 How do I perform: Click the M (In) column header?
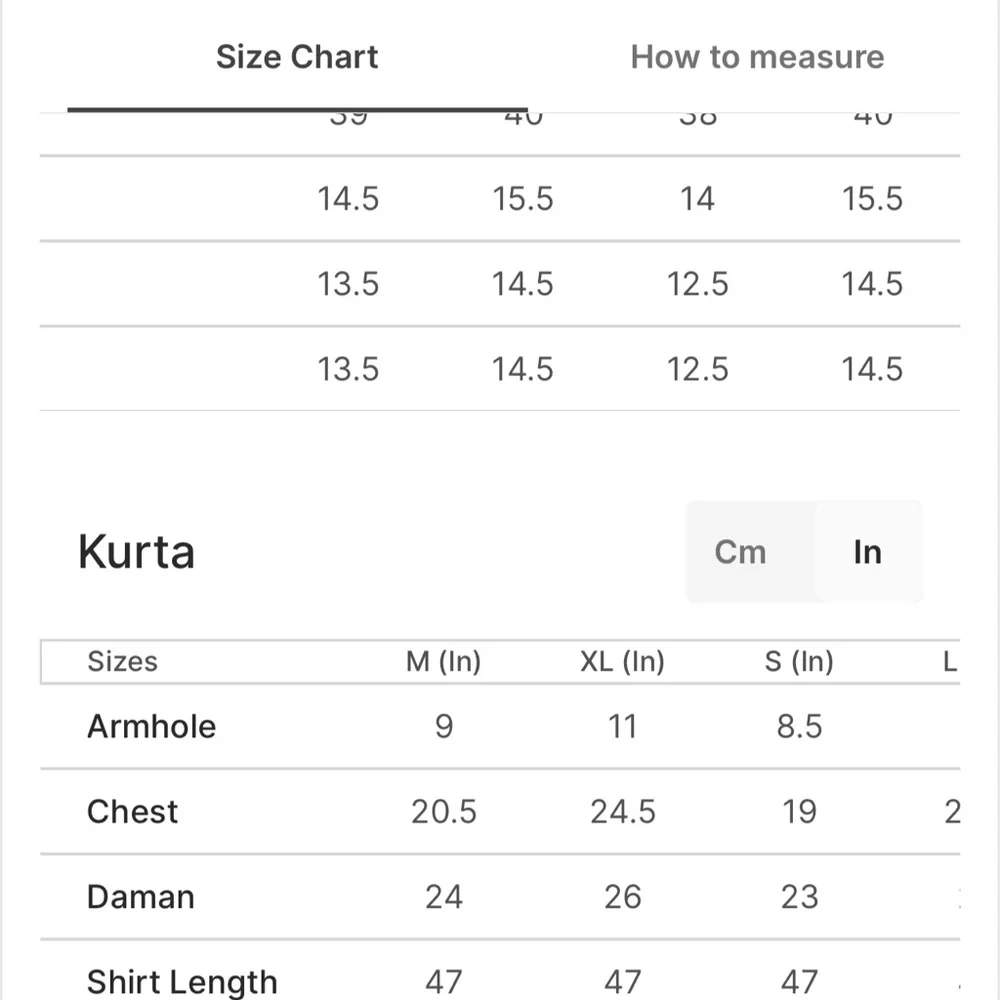pos(443,661)
